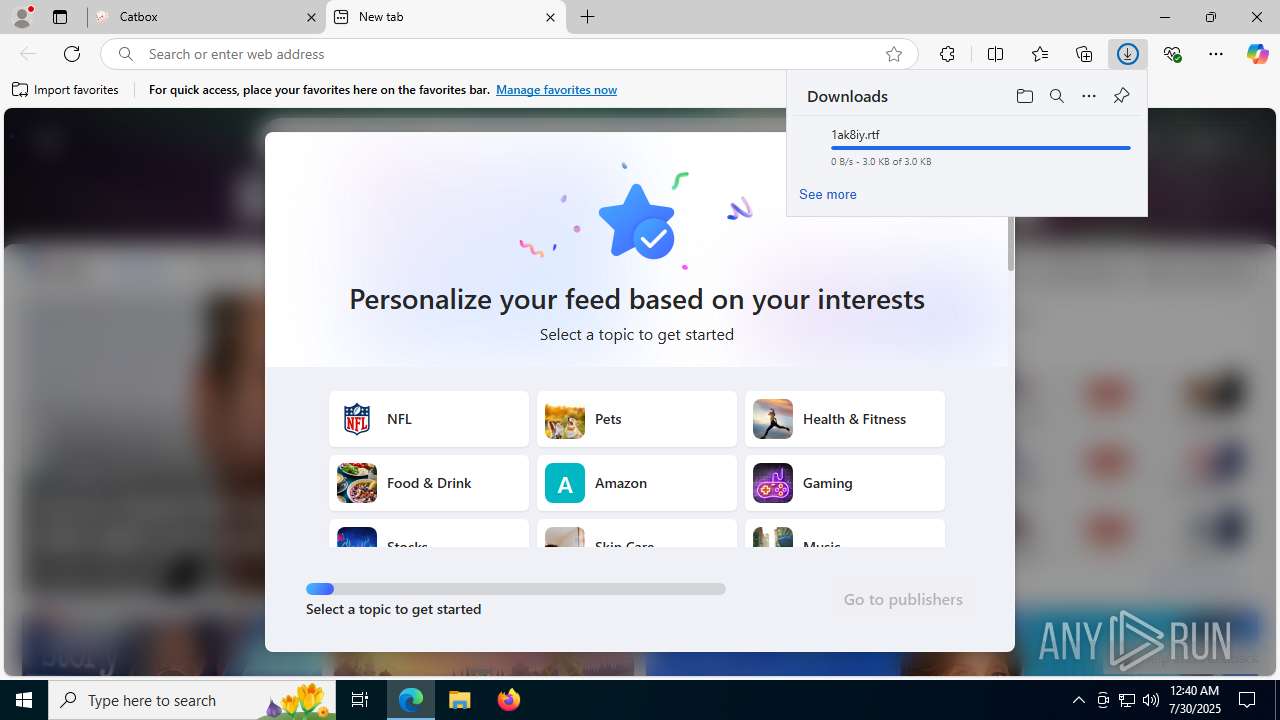Open the Extensions puzzle icon
Viewport: 1280px width, 720px height.
(x=947, y=54)
